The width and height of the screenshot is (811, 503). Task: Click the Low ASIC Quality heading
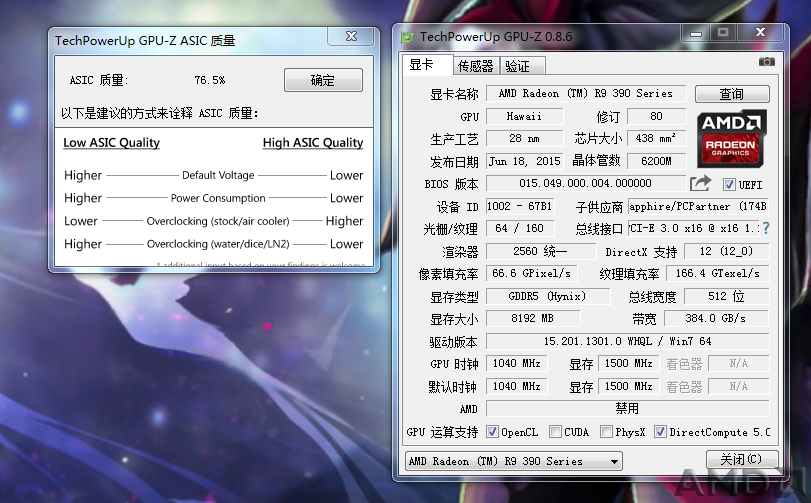tap(111, 143)
